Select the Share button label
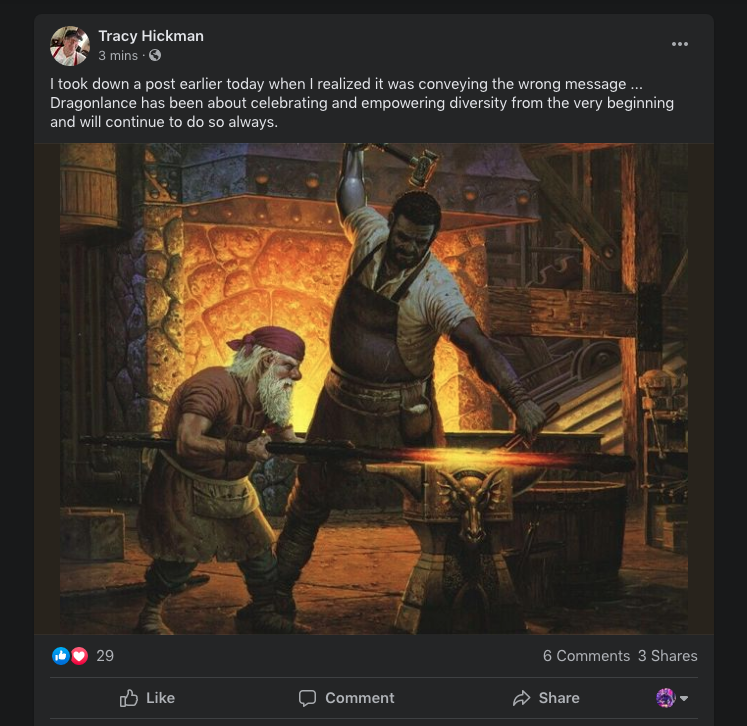The width and height of the screenshot is (747, 726). (559, 698)
